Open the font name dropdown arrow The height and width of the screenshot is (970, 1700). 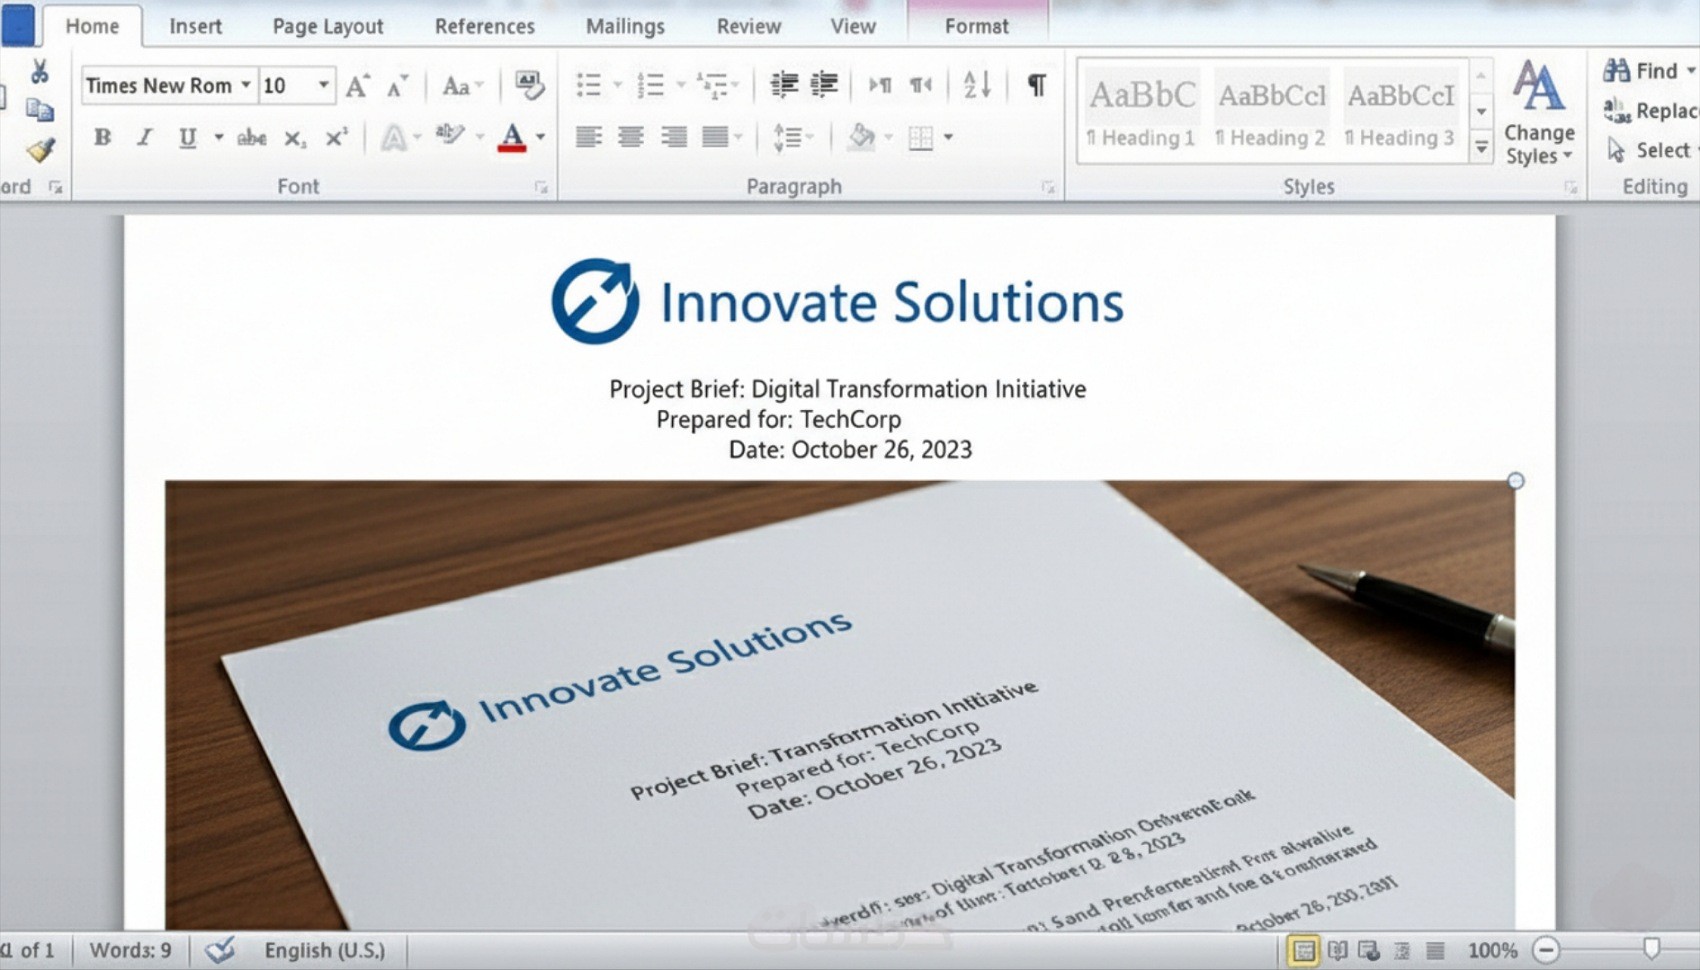tap(246, 85)
